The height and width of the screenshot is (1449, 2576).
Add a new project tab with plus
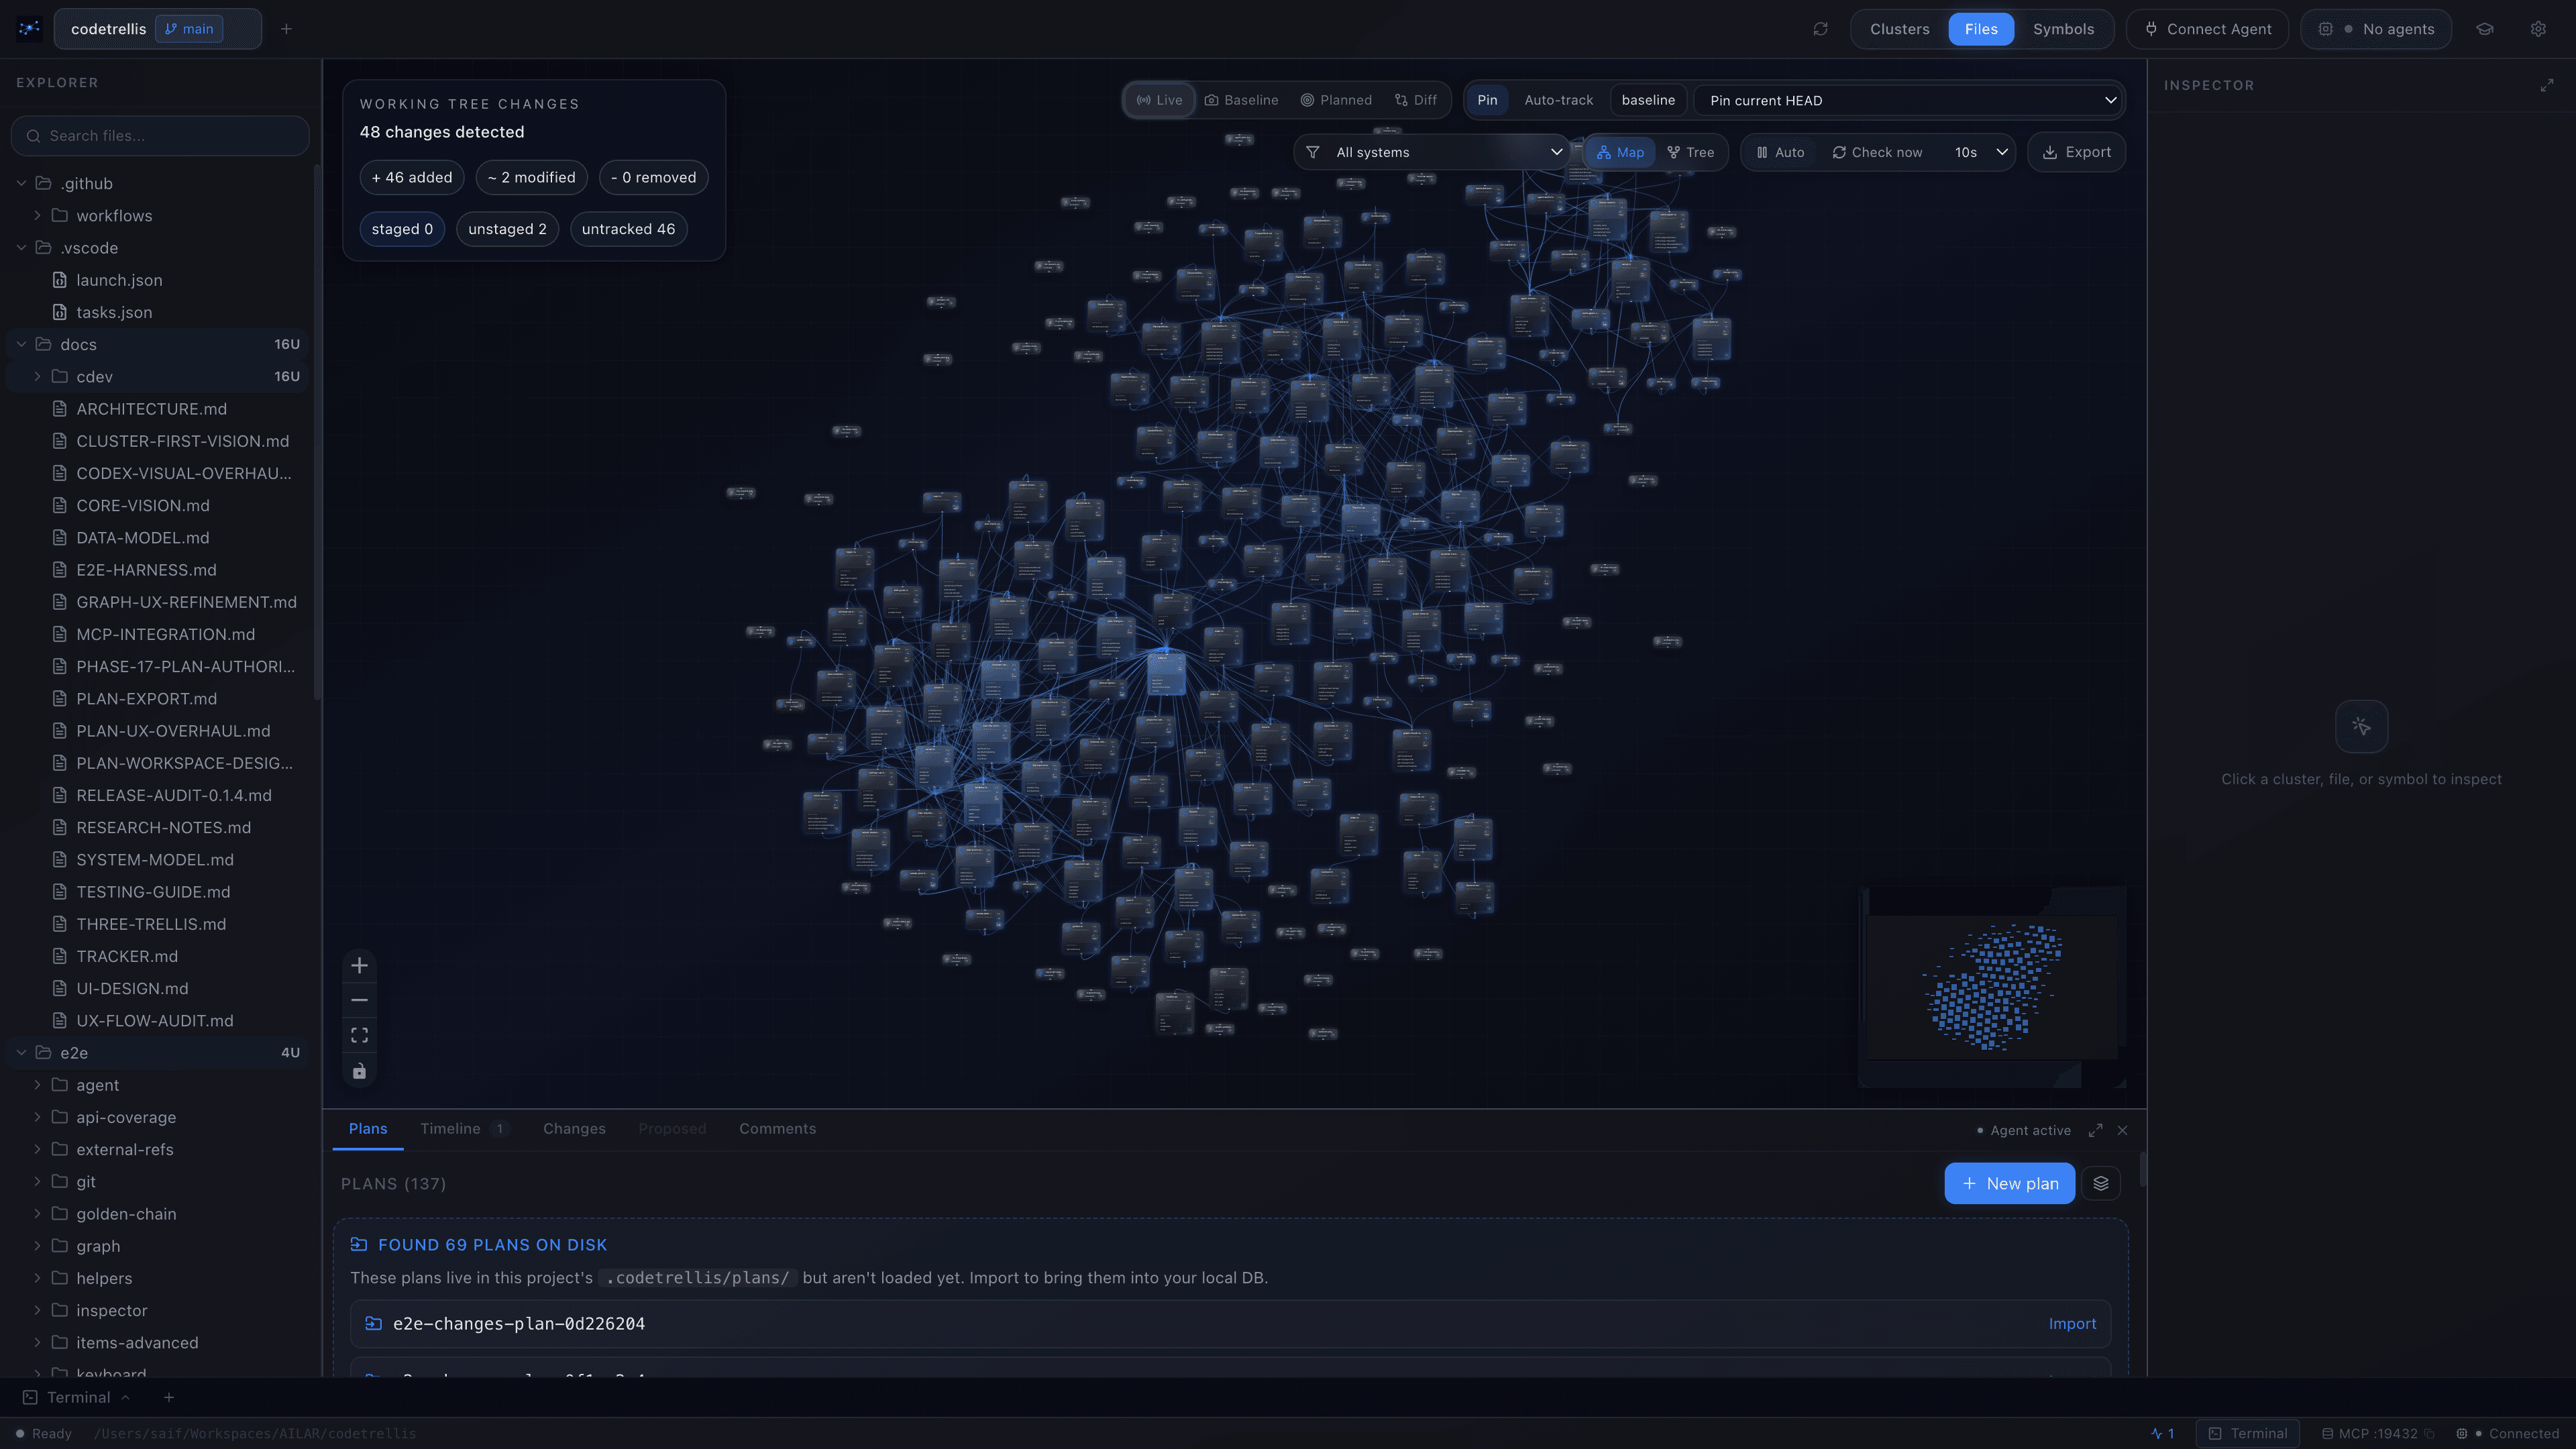(x=286, y=29)
